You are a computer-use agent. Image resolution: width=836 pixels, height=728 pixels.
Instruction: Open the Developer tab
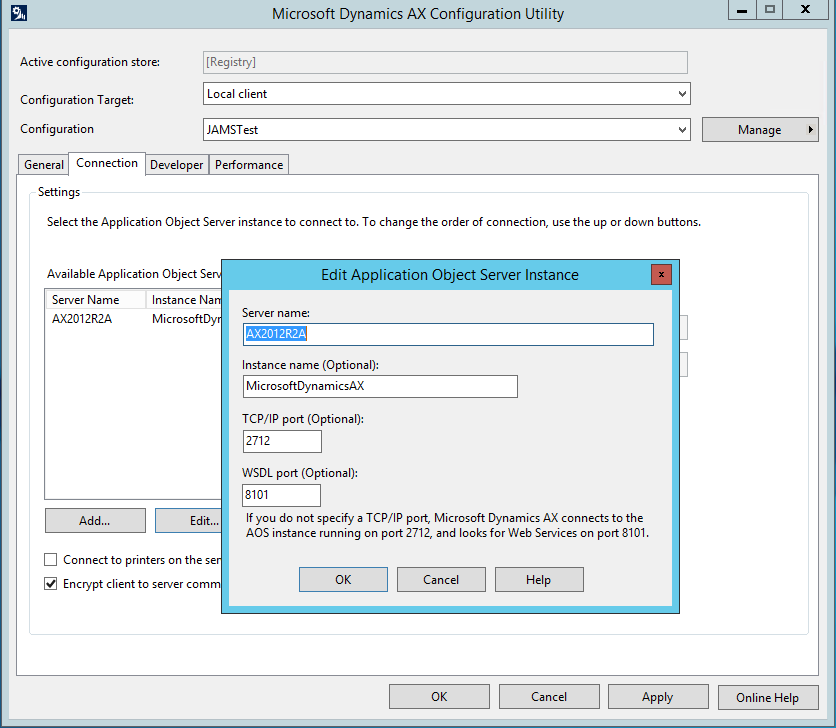[x=176, y=165]
